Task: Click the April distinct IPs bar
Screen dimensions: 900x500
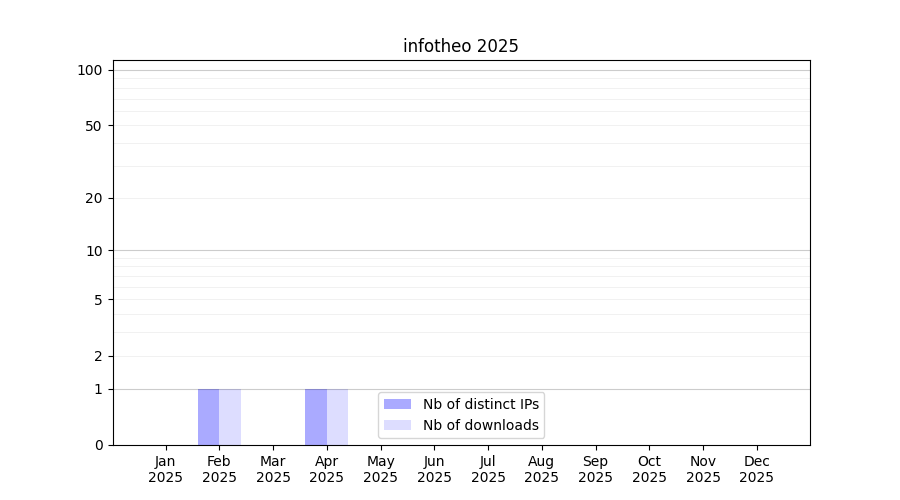Action: click(316, 417)
